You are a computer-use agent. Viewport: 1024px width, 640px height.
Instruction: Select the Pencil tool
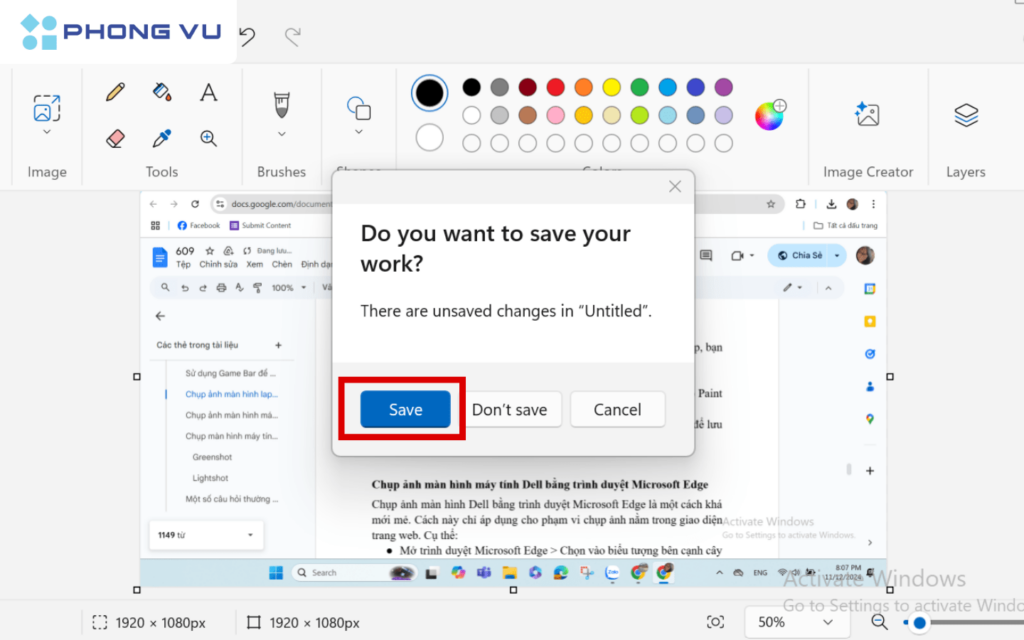click(115, 92)
